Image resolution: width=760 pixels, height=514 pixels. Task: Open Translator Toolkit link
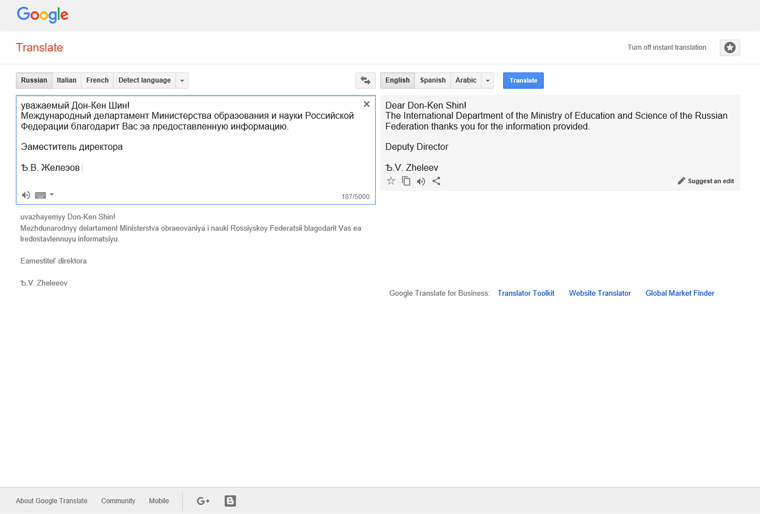pos(526,293)
